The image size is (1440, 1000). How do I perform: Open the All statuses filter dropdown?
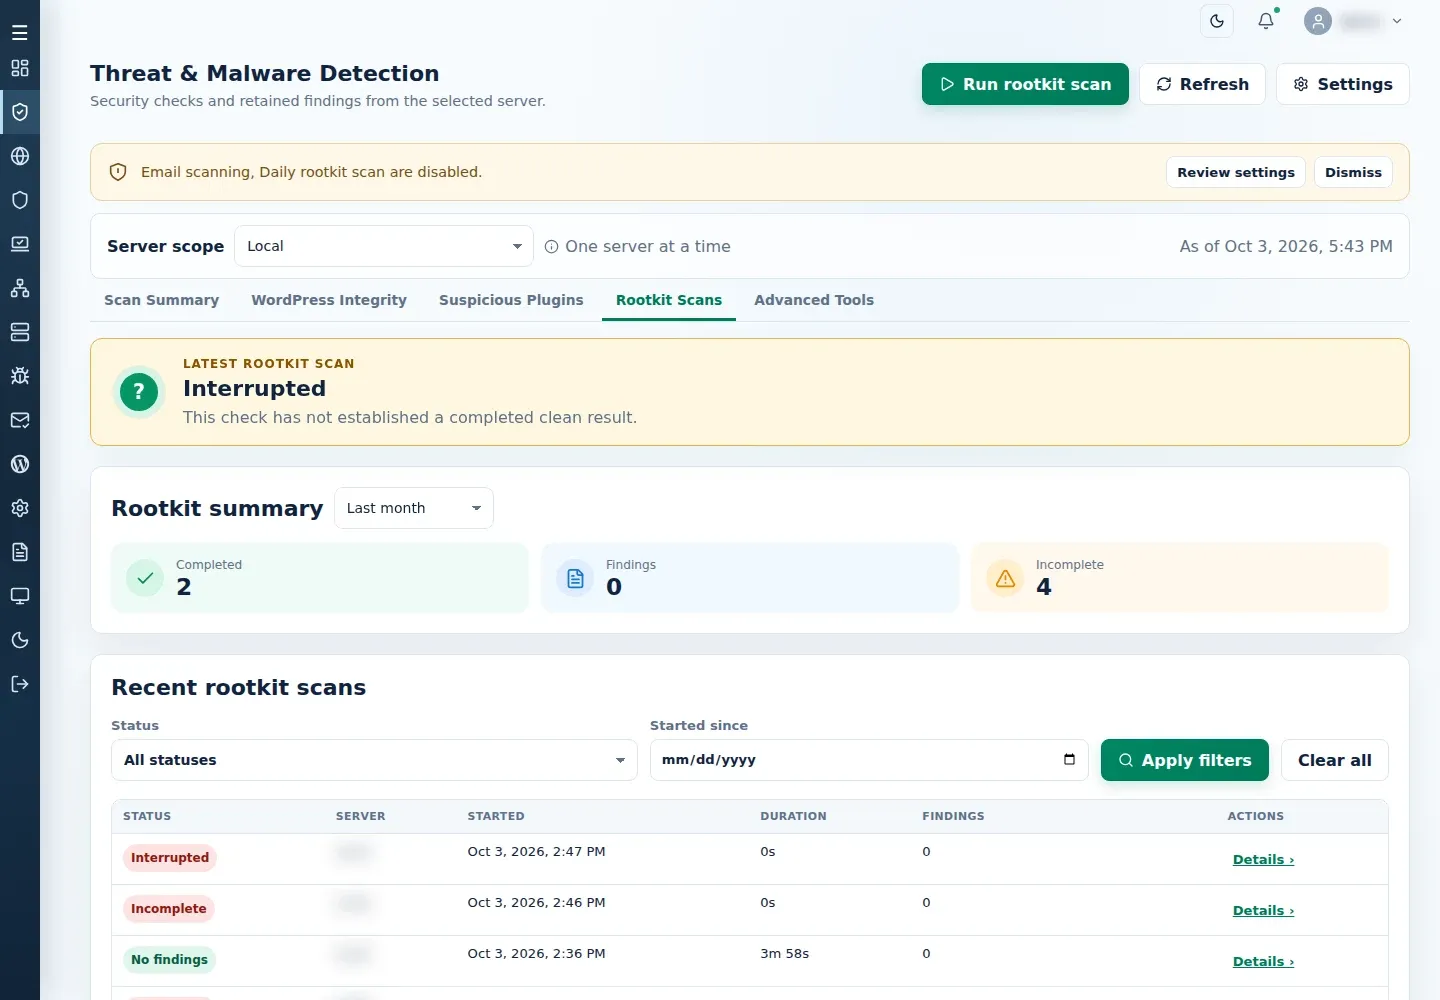[374, 760]
